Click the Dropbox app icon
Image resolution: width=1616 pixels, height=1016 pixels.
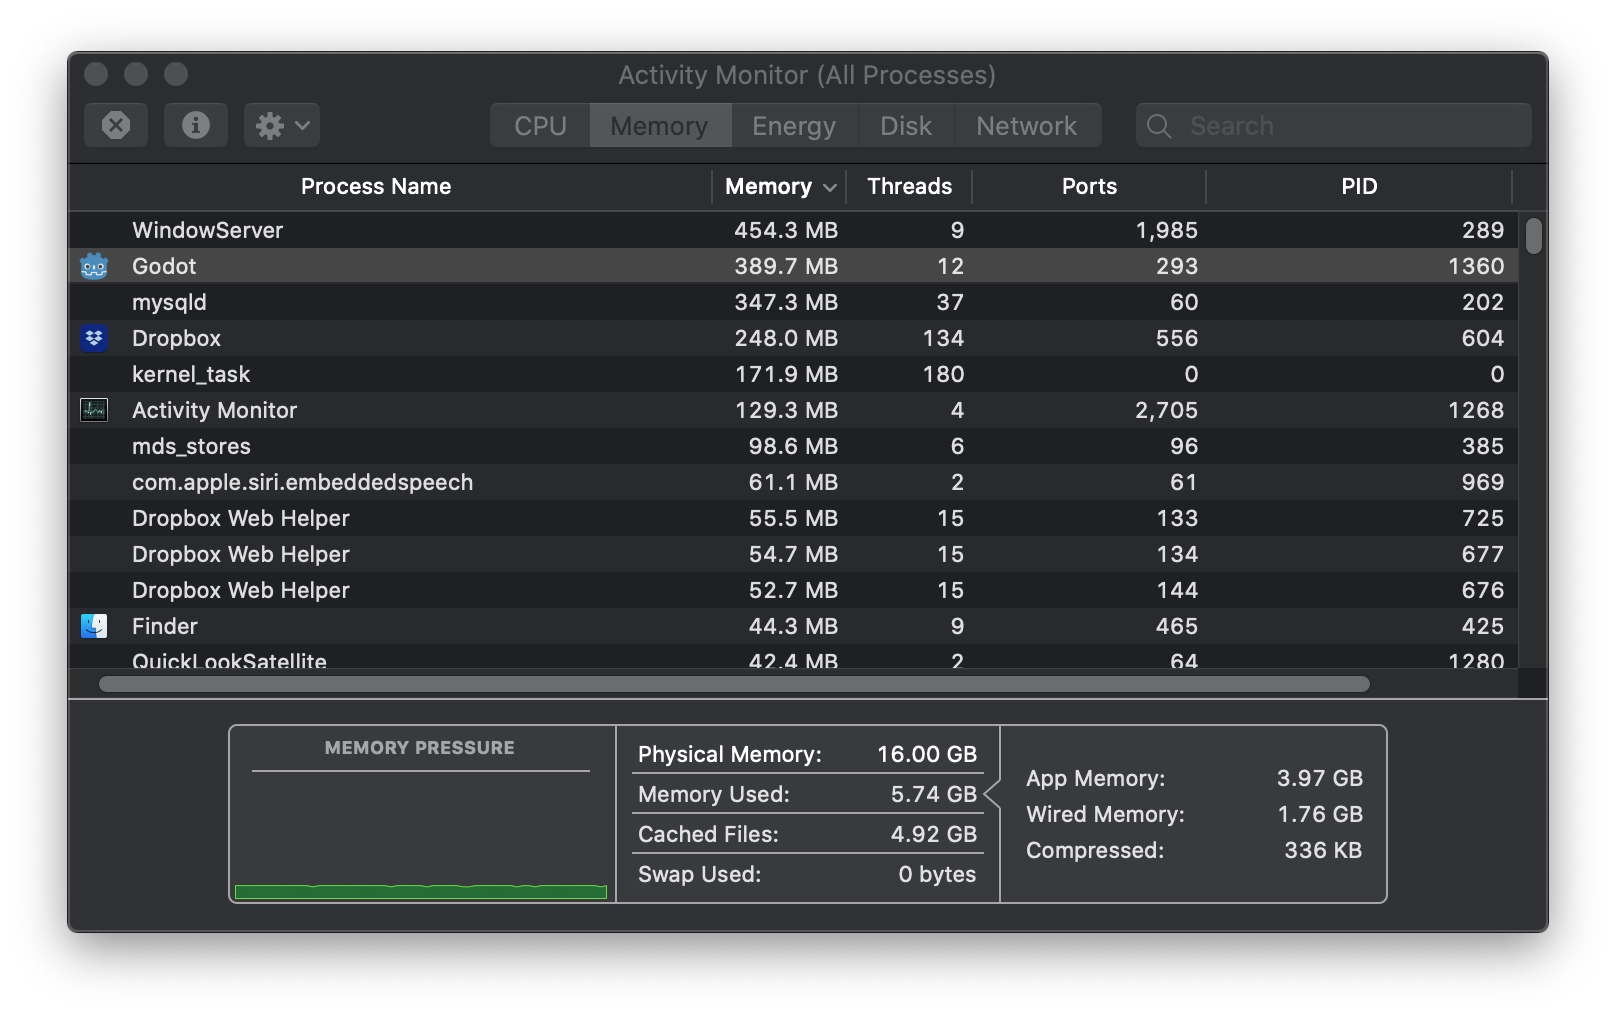tap(93, 338)
